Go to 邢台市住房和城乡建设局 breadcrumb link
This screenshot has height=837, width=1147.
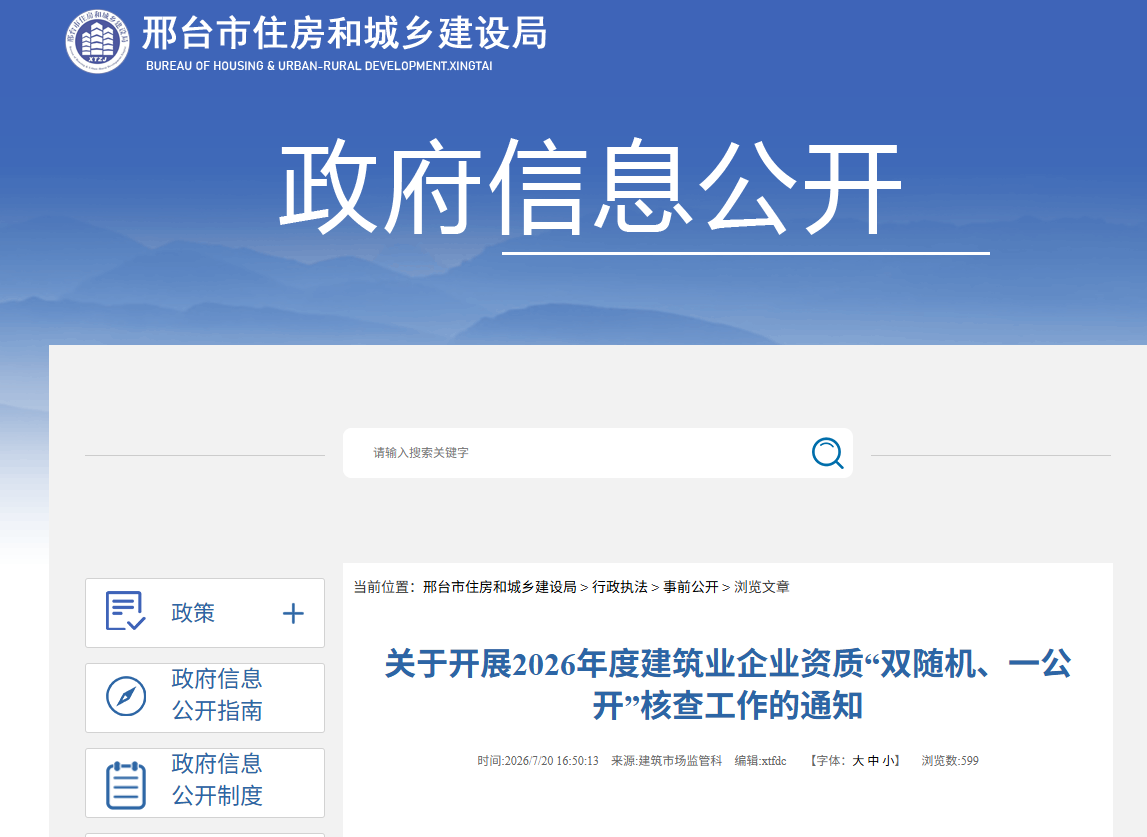(500, 587)
